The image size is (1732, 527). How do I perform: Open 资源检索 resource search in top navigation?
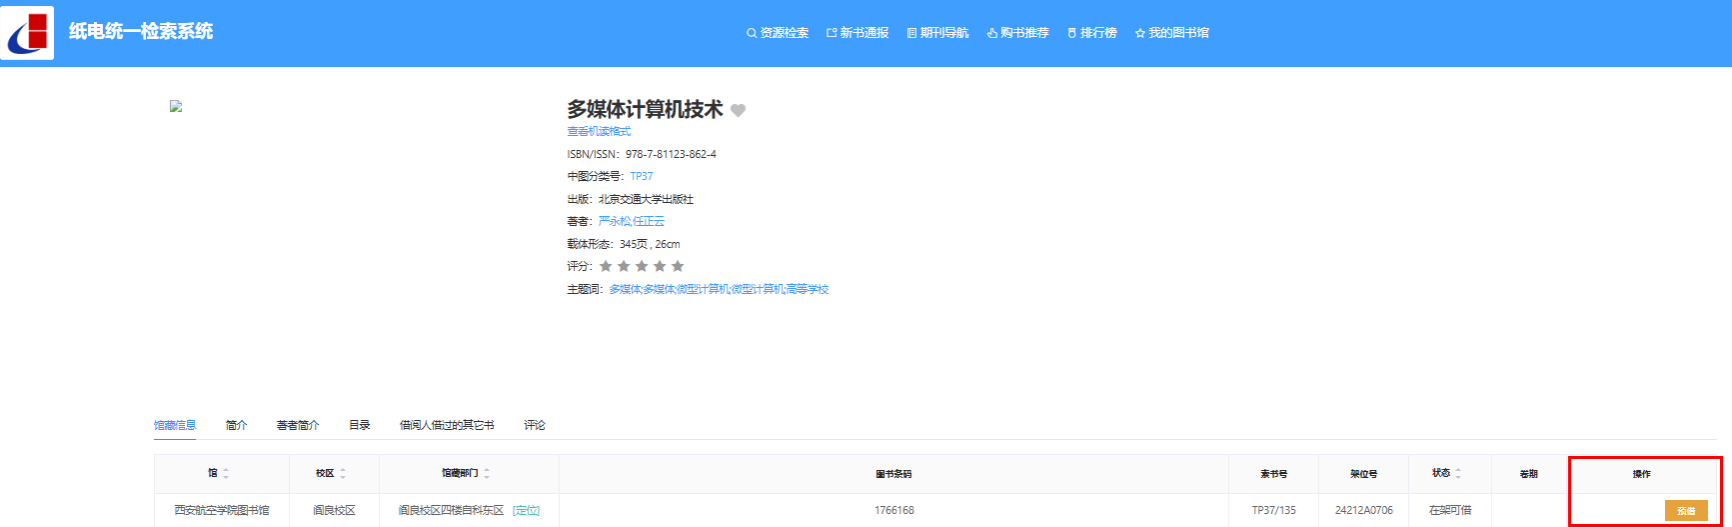click(x=777, y=33)
